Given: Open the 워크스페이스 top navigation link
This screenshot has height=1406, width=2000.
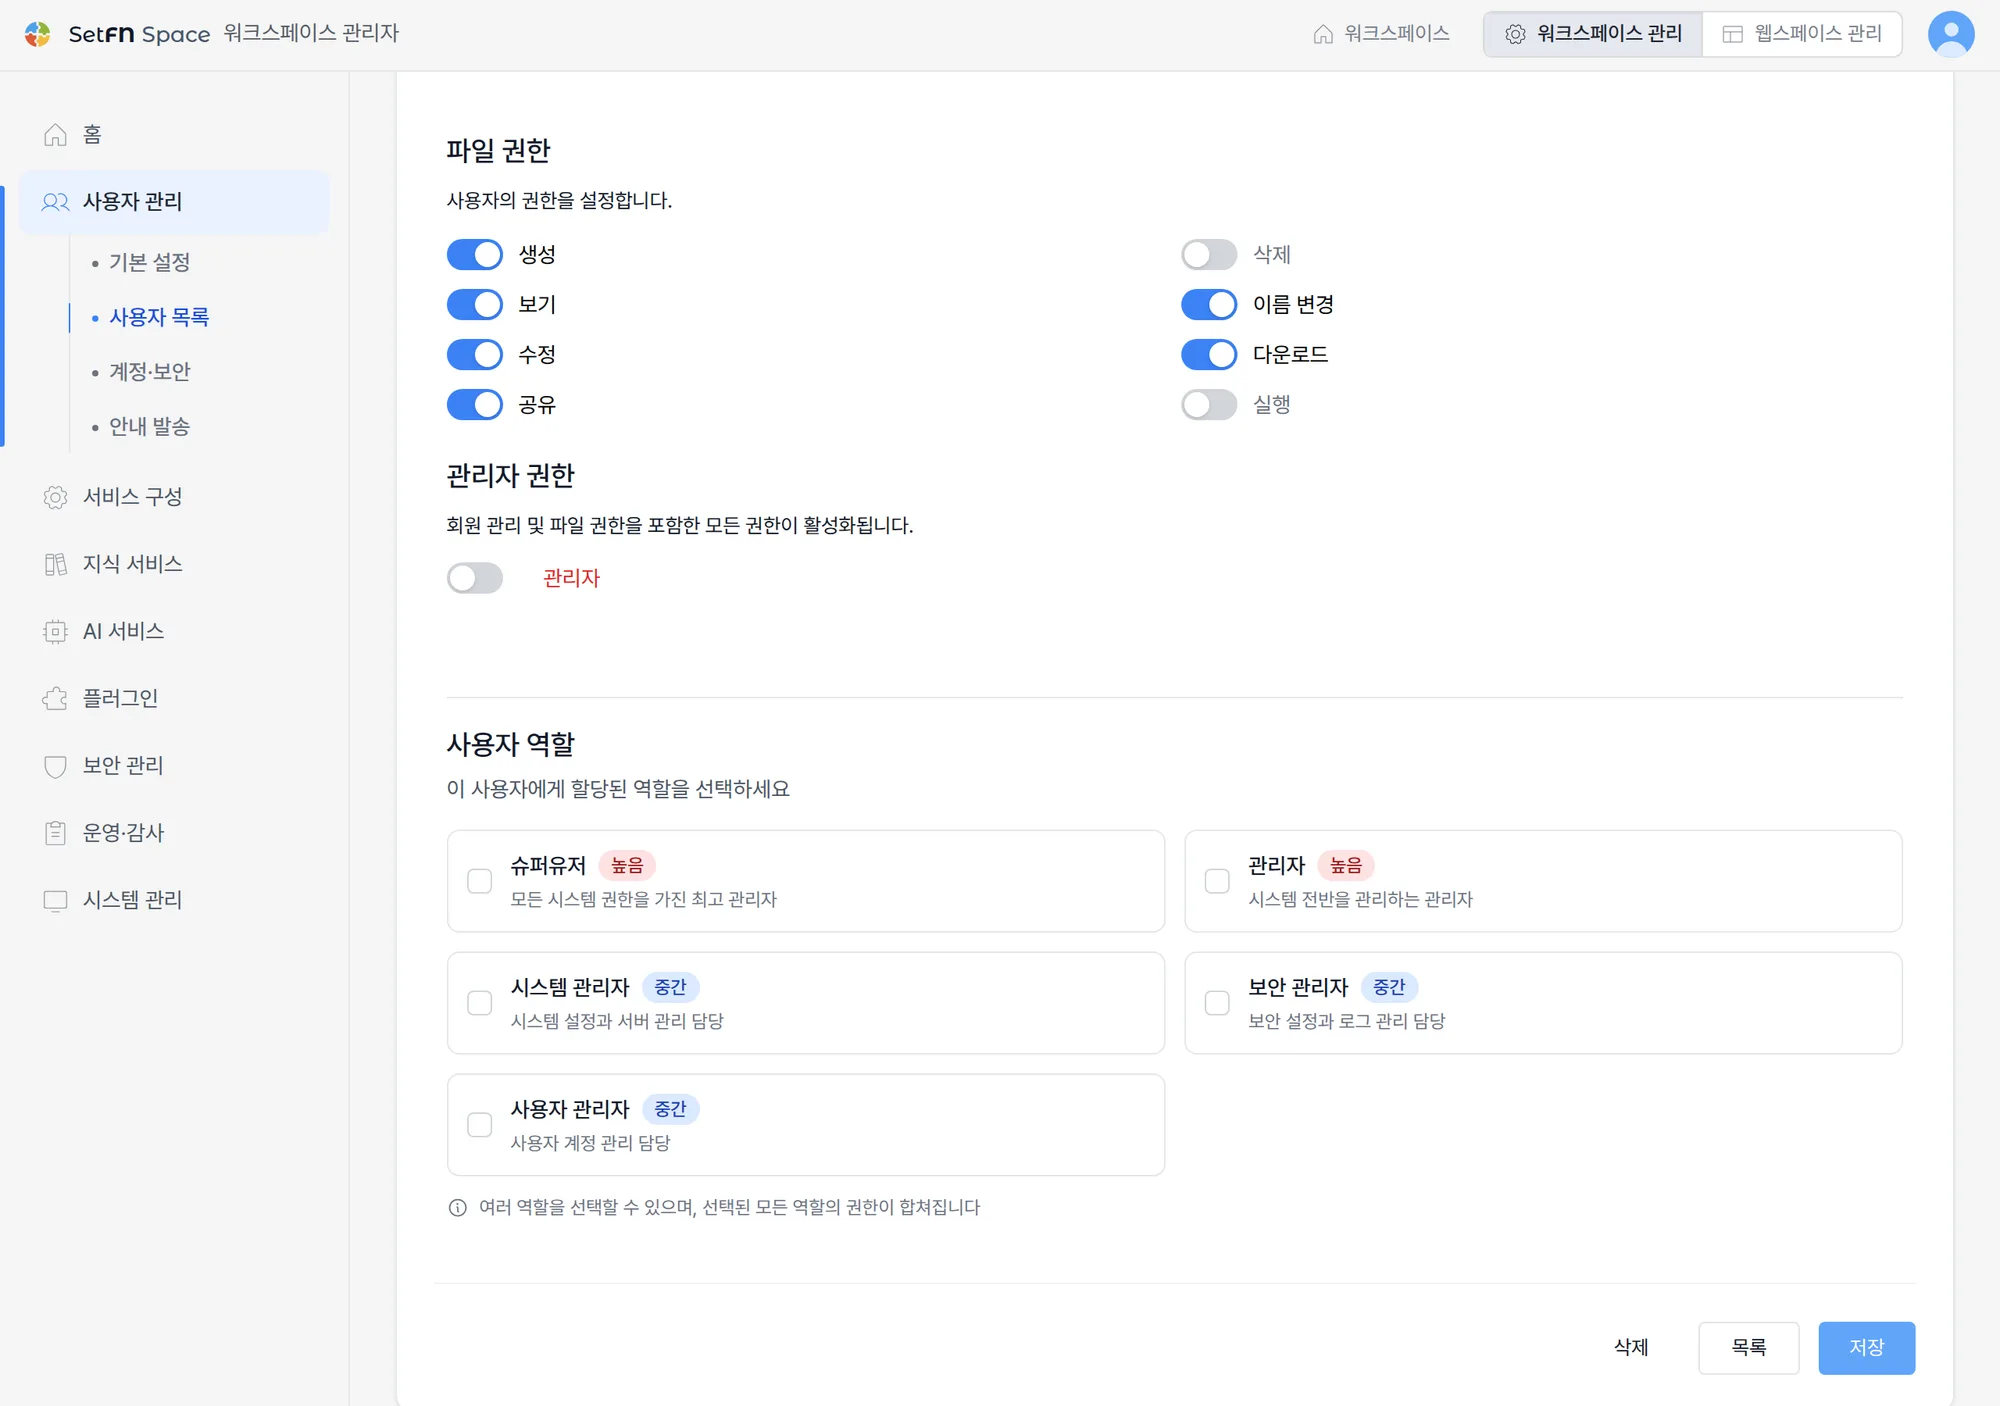Looking at the screenshot, I should (1381, 34).
